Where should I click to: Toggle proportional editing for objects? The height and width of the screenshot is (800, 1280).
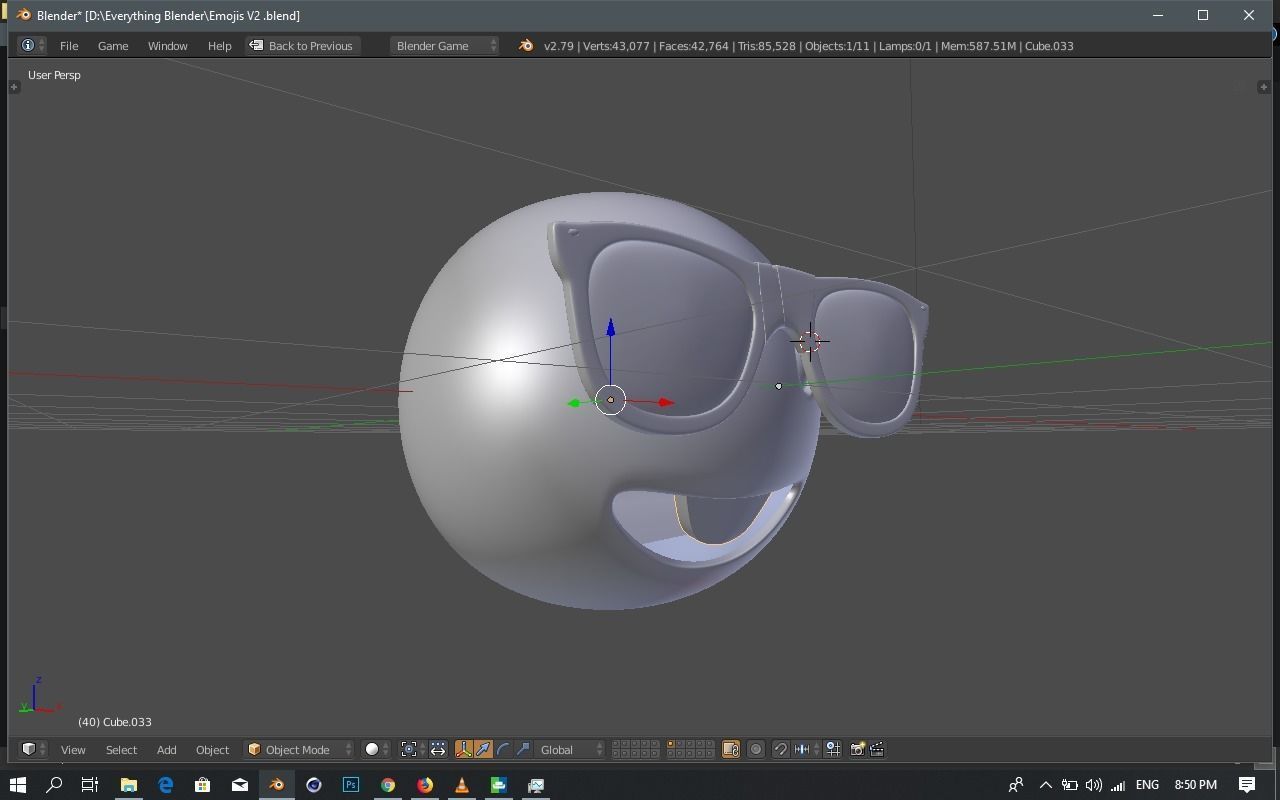[x=756, y=749]
